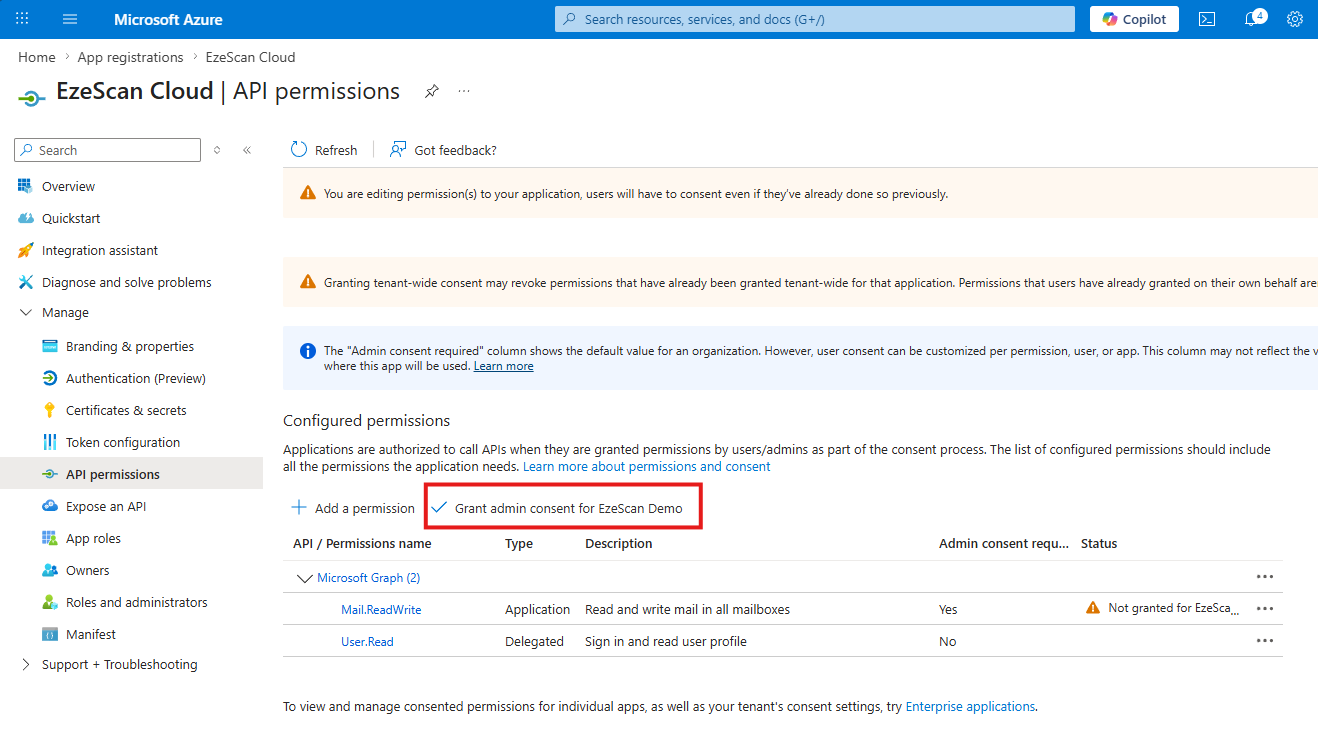This screenshot has width=1318, height=730.
Task: Open portal settings gear
Action: pyautogui.click(x=1295, y=19)
